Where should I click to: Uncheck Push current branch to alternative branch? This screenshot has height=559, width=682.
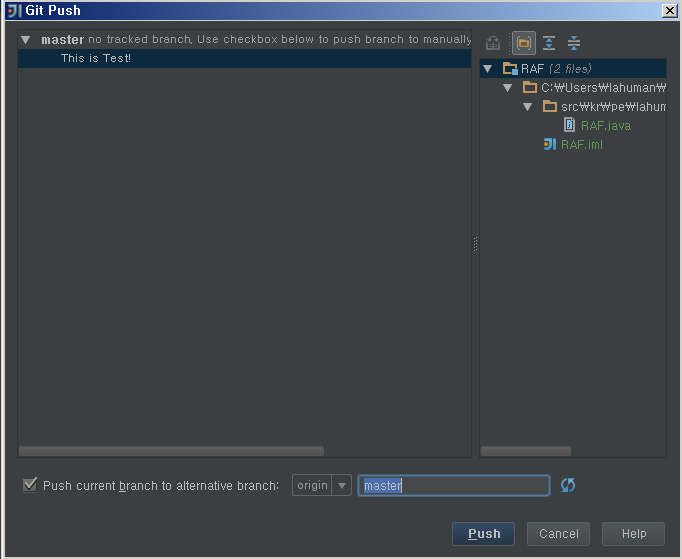[x=30, y=485]
